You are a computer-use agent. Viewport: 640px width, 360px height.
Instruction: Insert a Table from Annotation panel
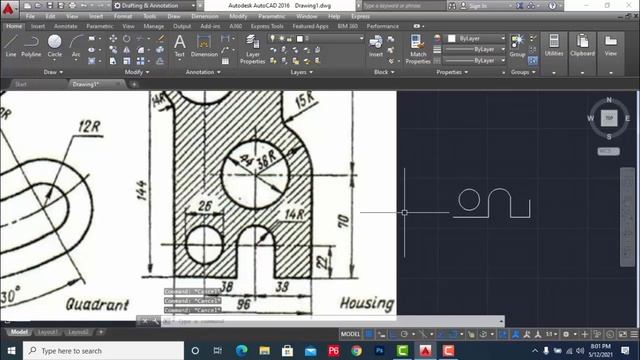225,61
